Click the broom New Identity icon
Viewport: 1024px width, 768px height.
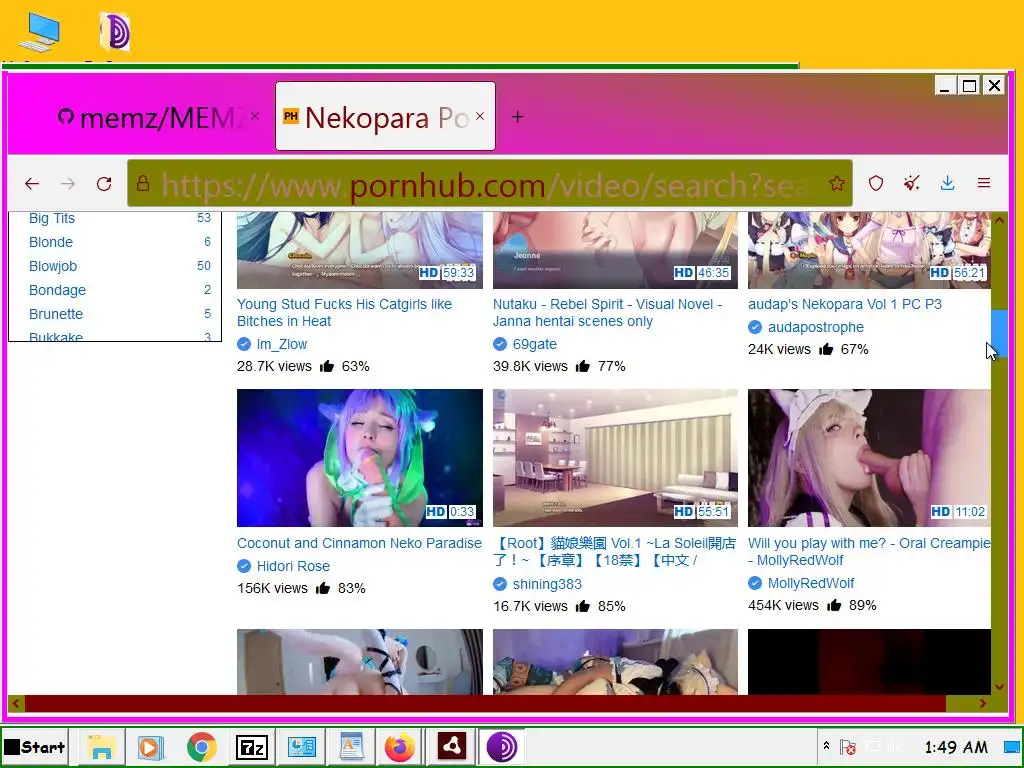pyautogui.click(x=912, y=184)
